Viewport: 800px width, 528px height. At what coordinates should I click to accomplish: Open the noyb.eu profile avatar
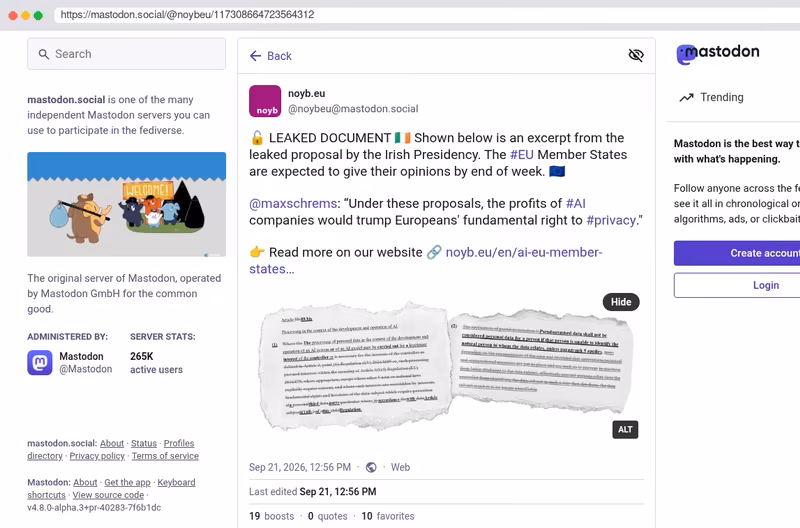pos(265,101)
